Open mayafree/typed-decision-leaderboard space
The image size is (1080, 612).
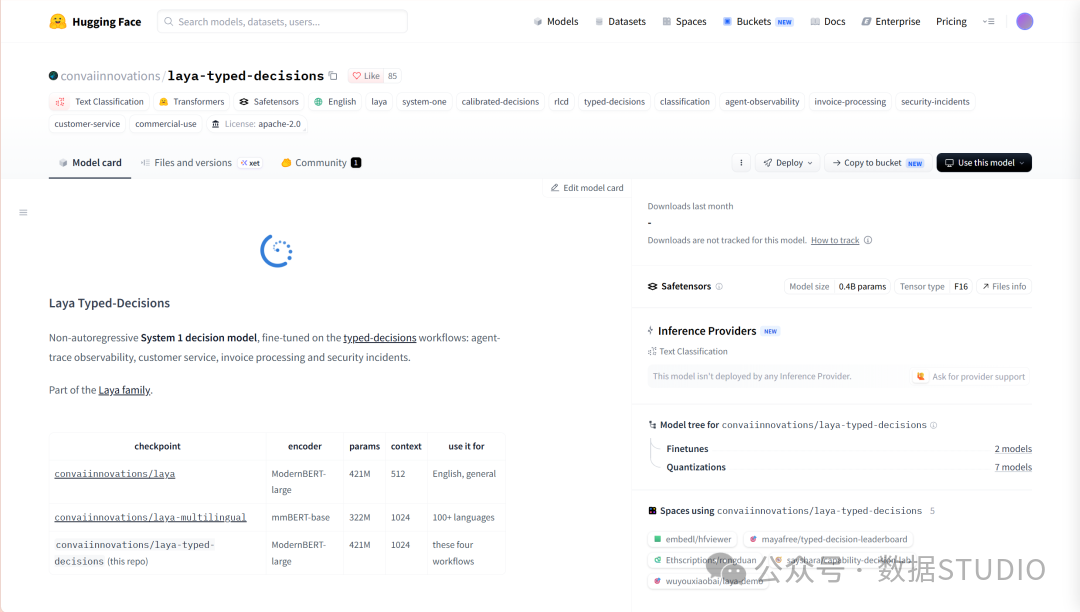coord(828,540)
